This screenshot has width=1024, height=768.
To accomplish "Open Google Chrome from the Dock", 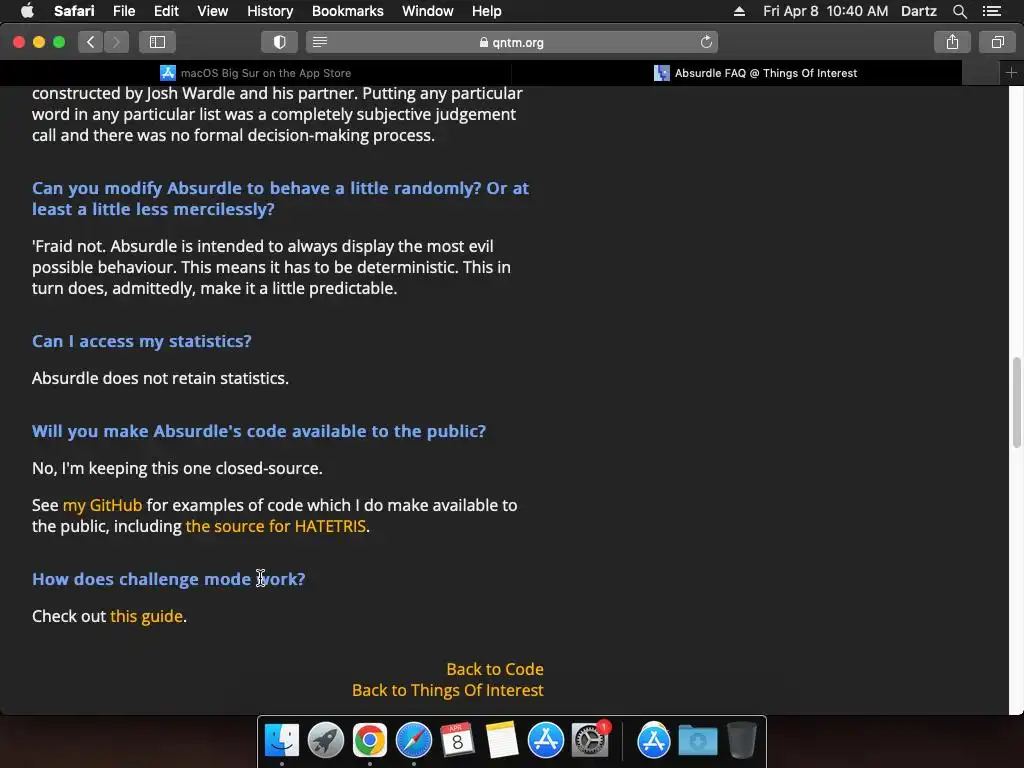I will pos(370,741).
